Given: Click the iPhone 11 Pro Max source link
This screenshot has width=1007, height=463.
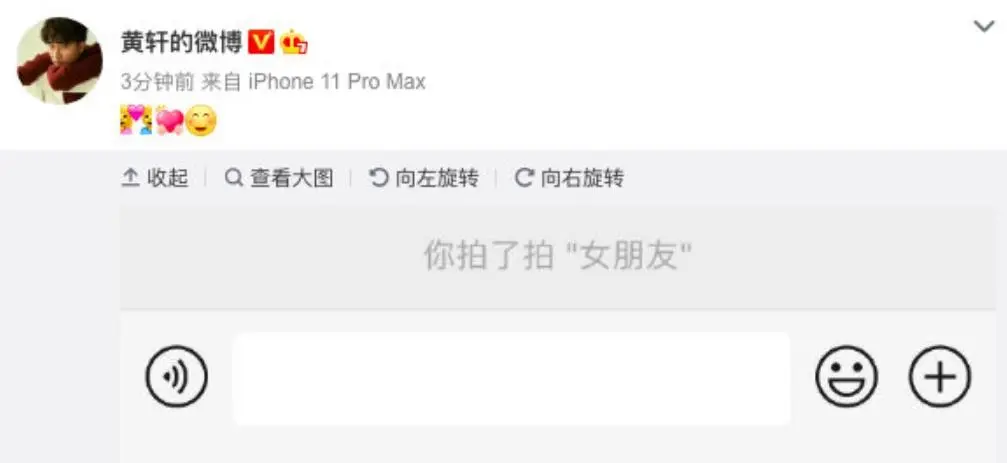Looking at the screenshot, I should pos(337,82).
